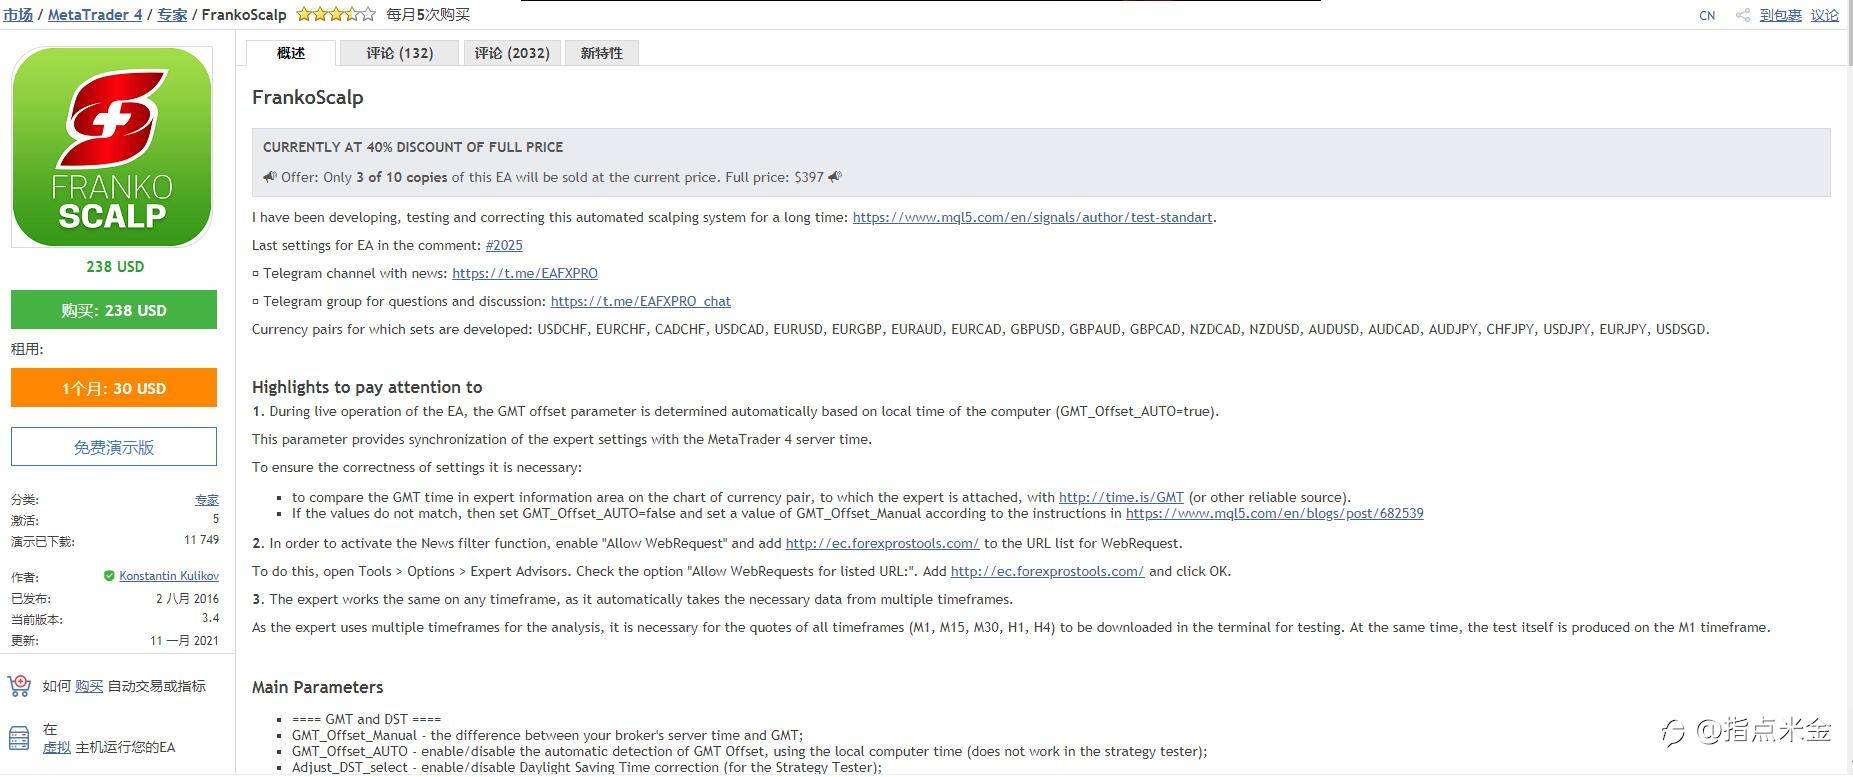Click the 购买 link in how-to-buy text

[89, 686]
